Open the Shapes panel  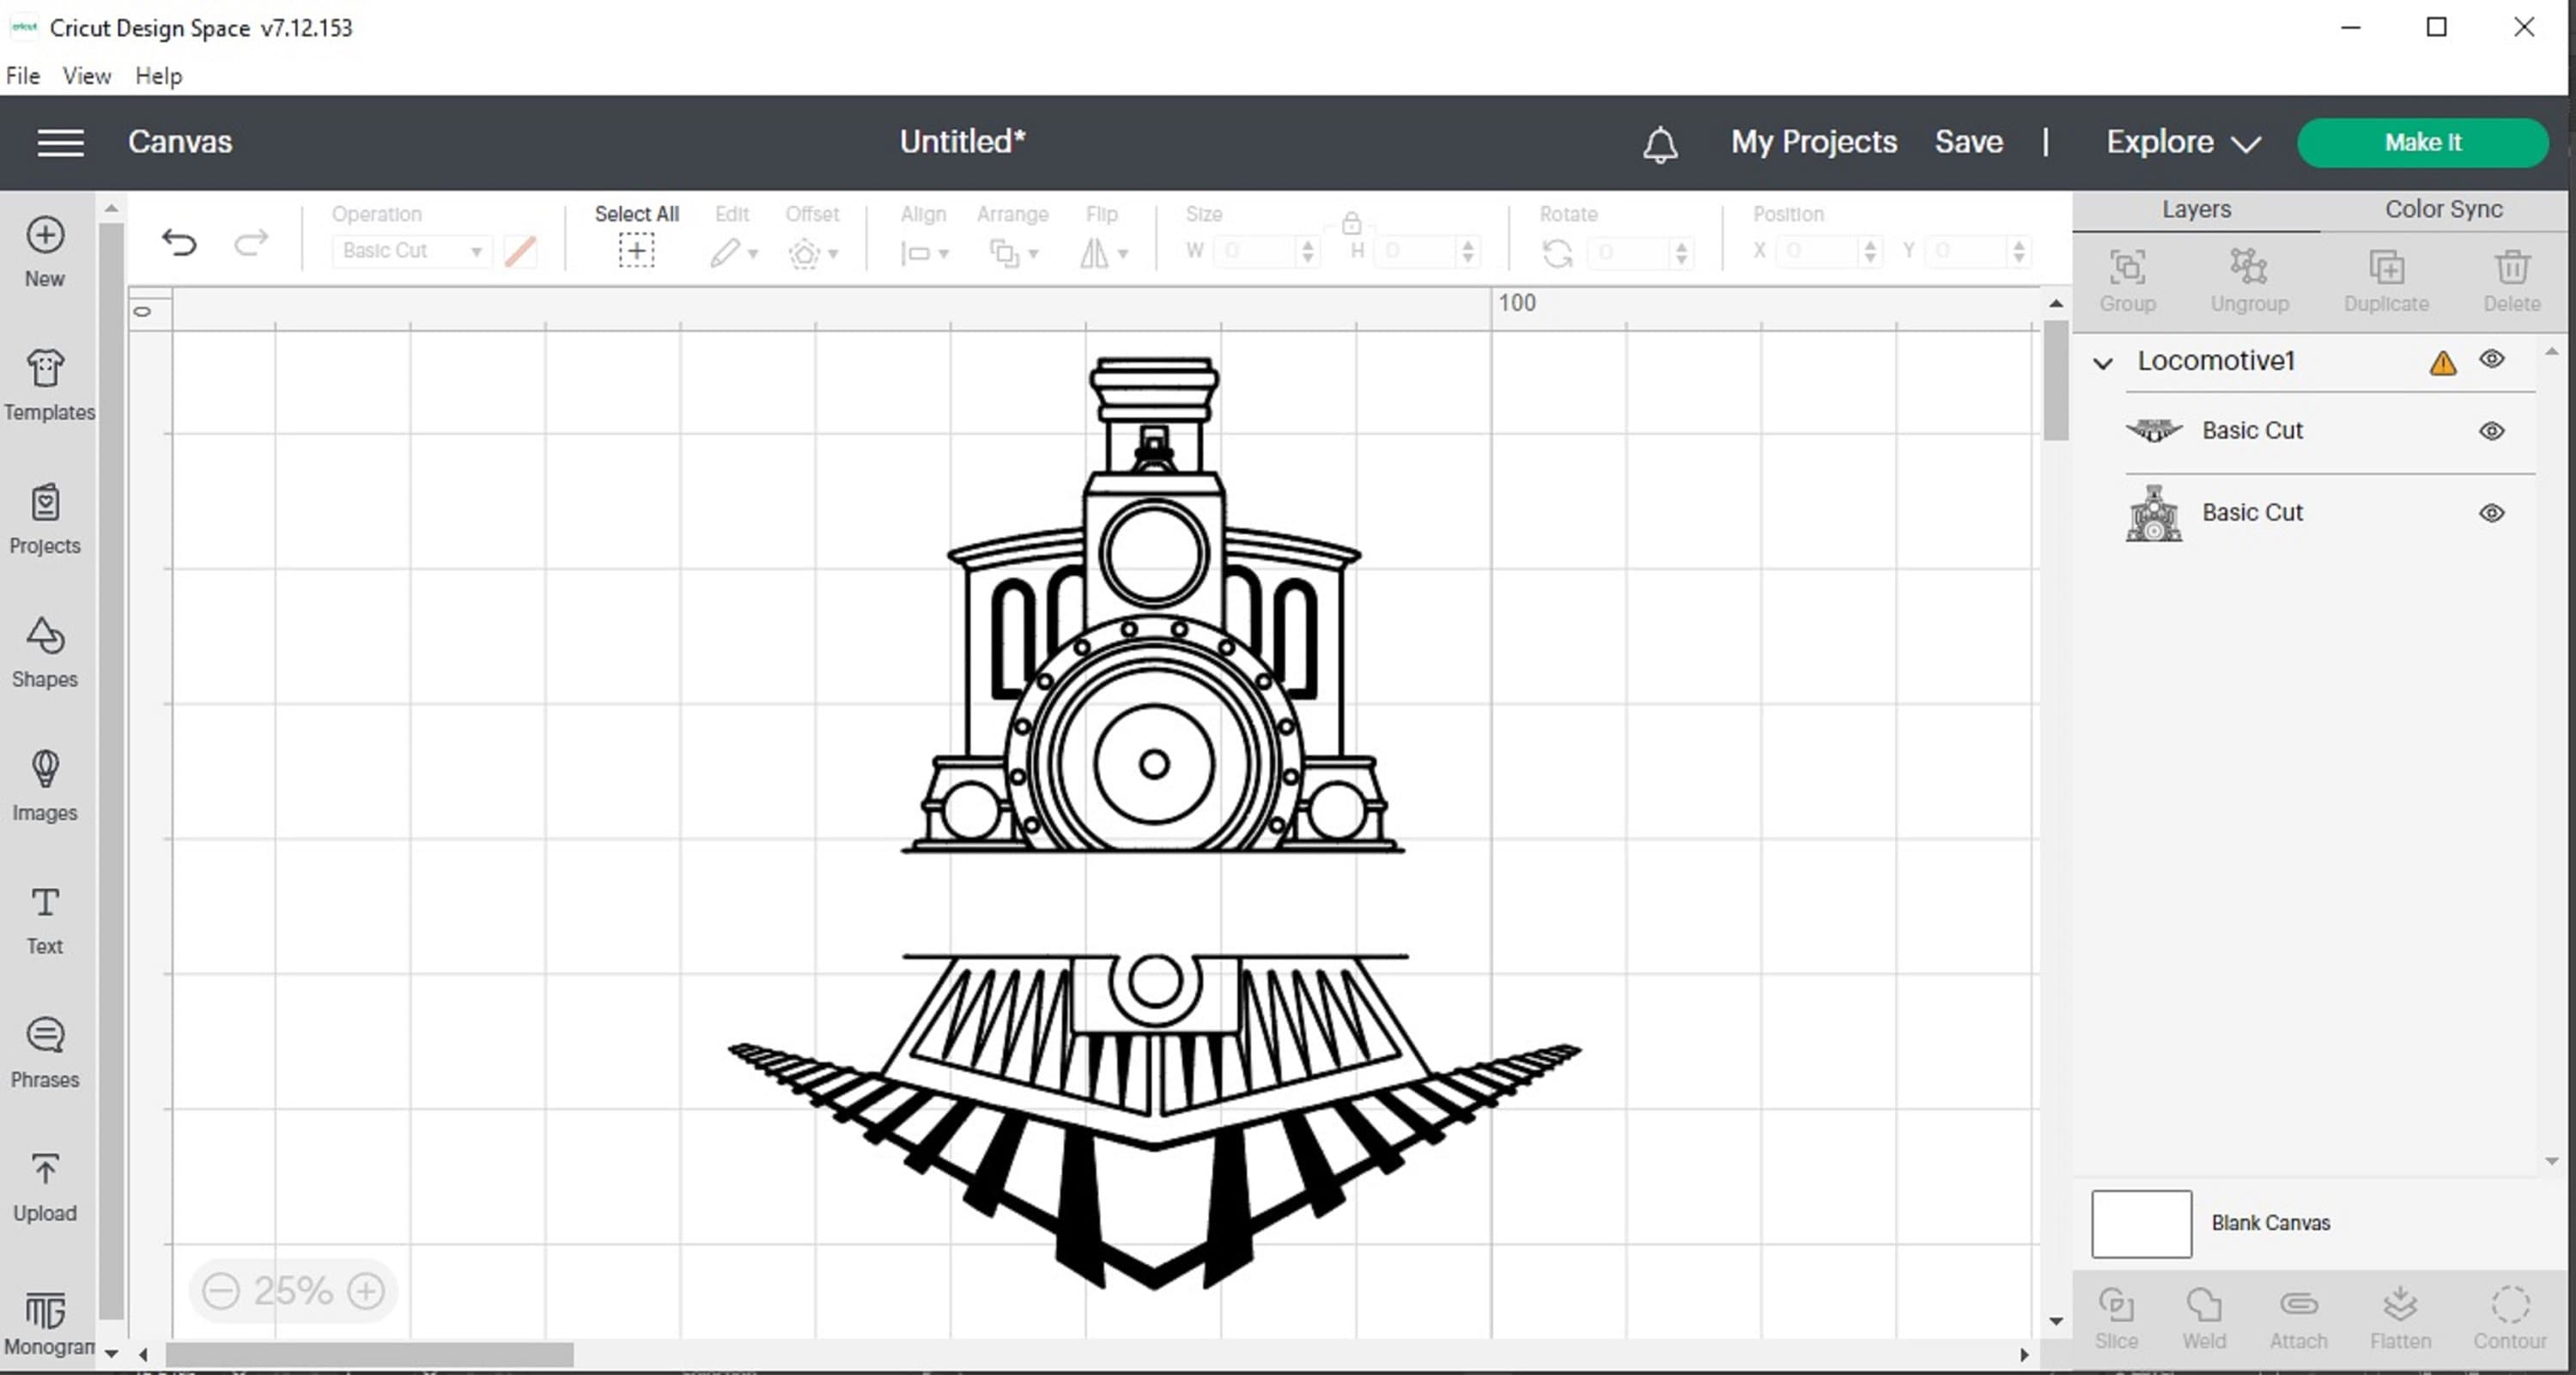pos(45,652)
